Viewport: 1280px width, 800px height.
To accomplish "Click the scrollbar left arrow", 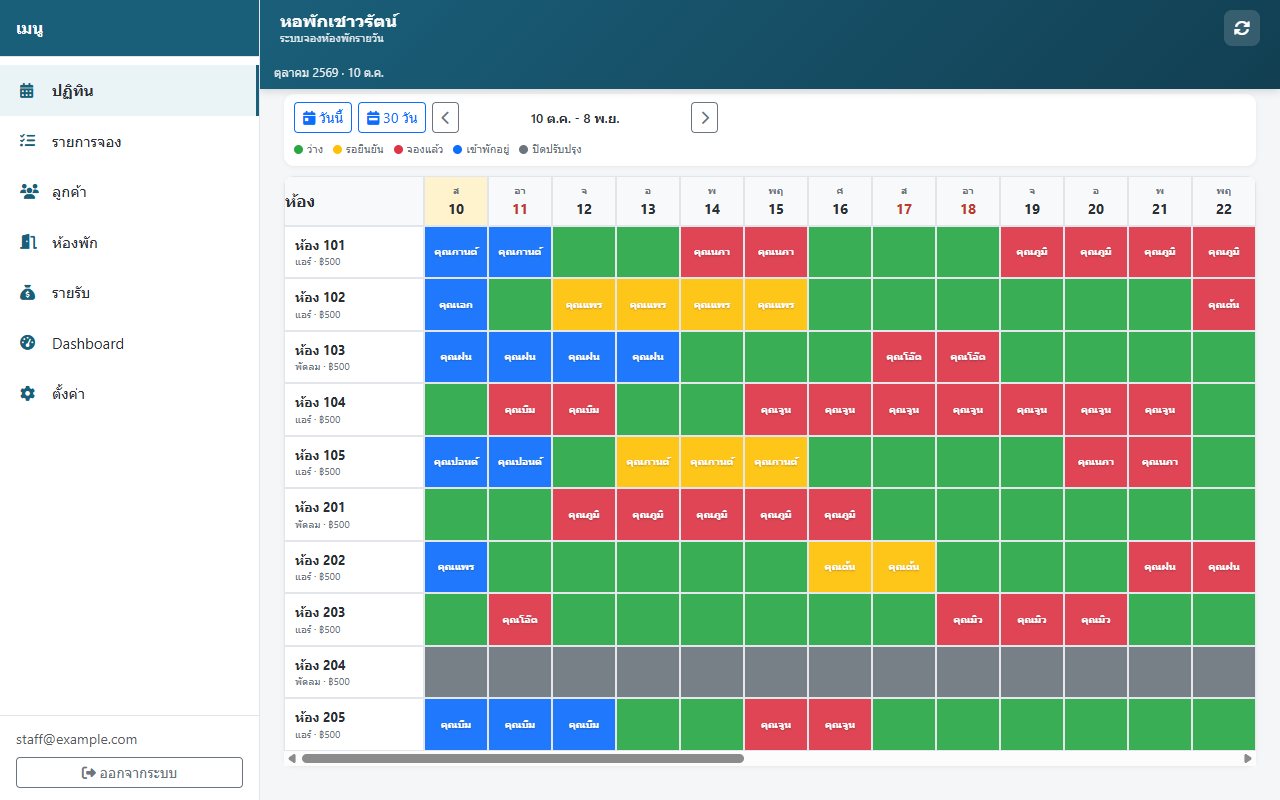I will click(x=292, y=758).
